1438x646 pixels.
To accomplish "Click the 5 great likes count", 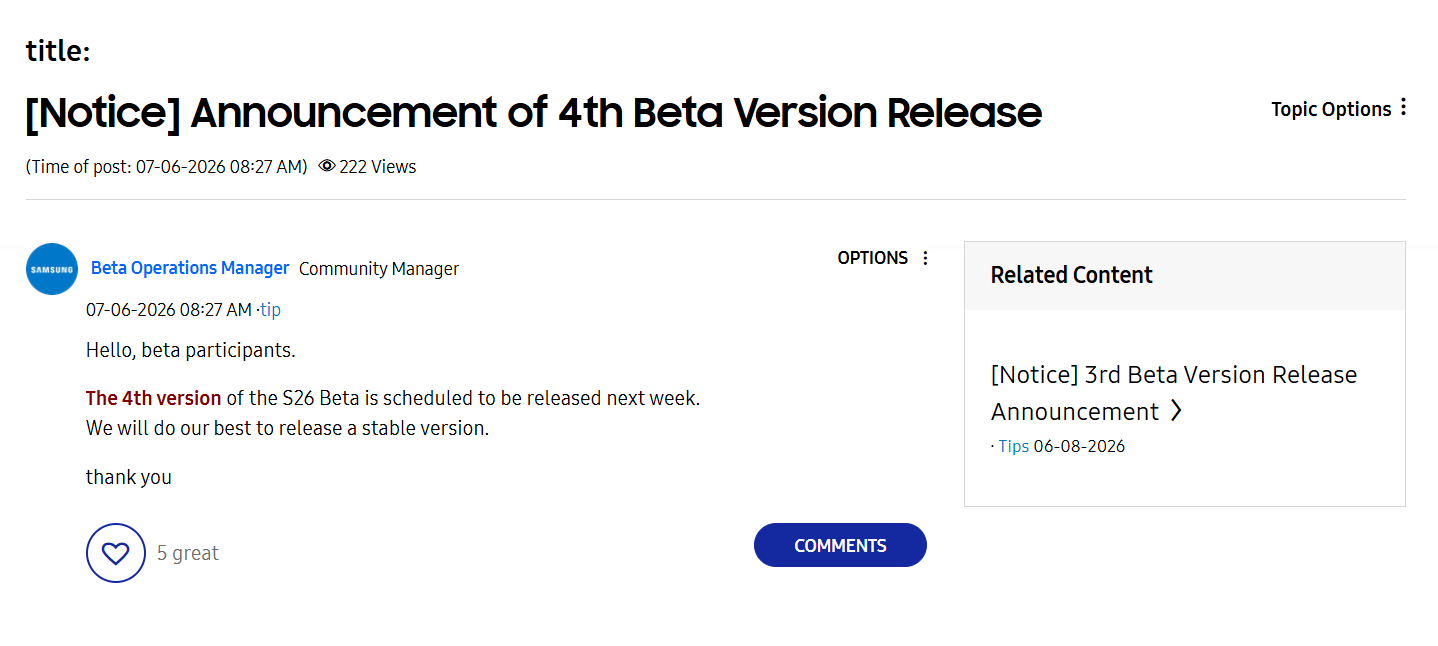I will 188,553.
